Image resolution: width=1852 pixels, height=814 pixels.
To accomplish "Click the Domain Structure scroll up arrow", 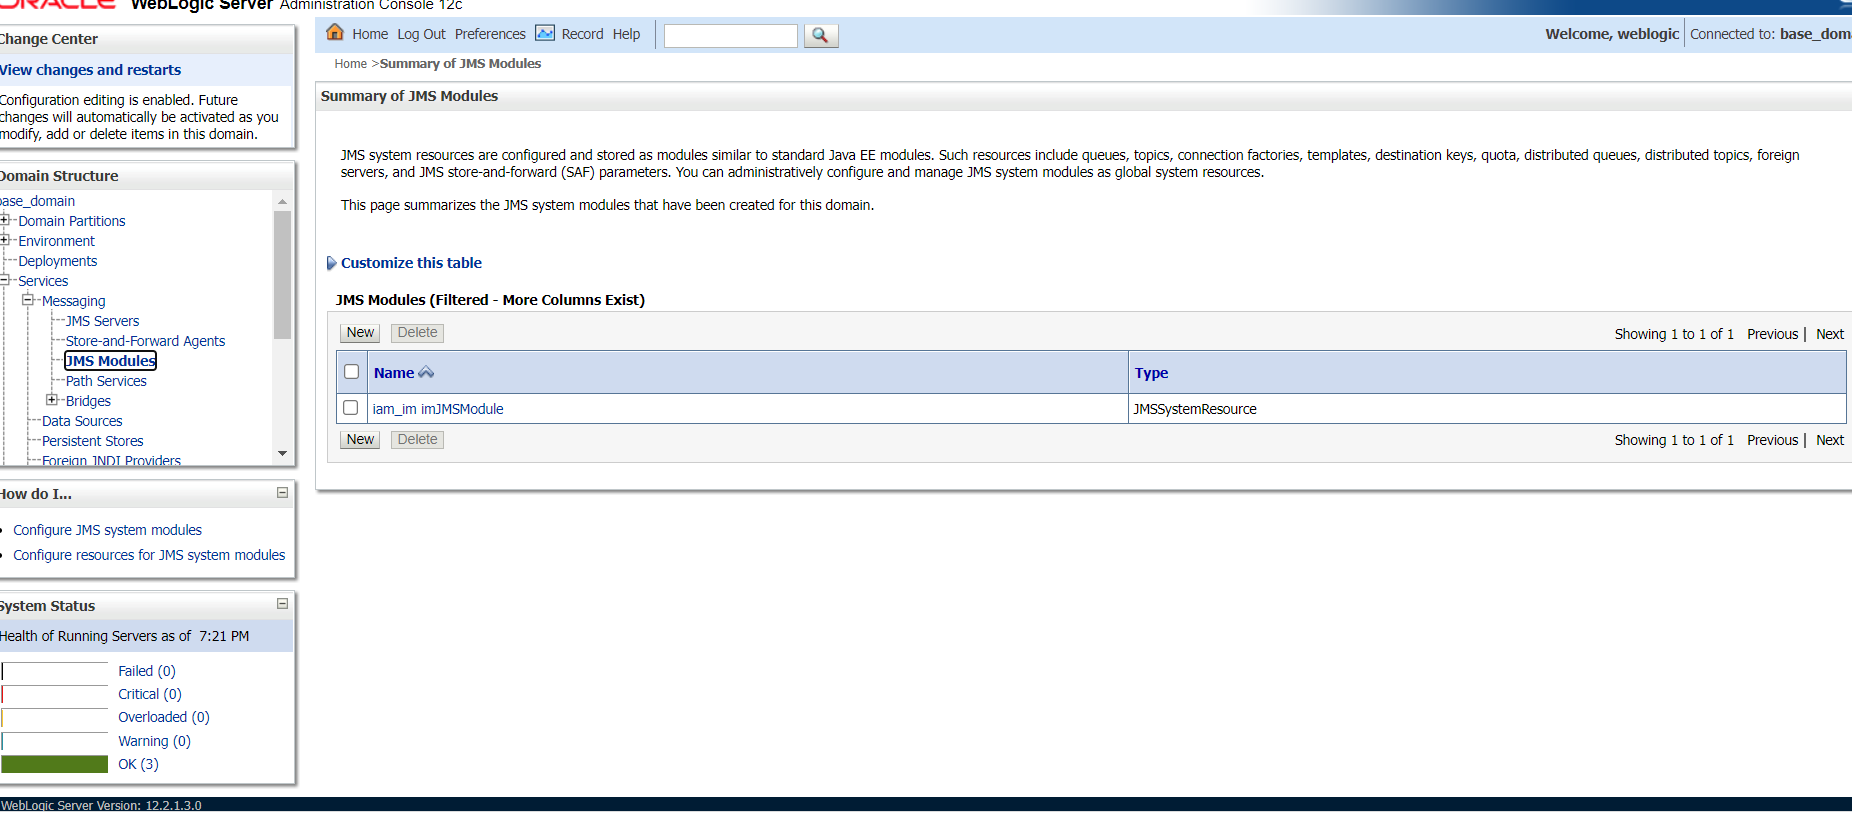I will click(x=282, y=201).
